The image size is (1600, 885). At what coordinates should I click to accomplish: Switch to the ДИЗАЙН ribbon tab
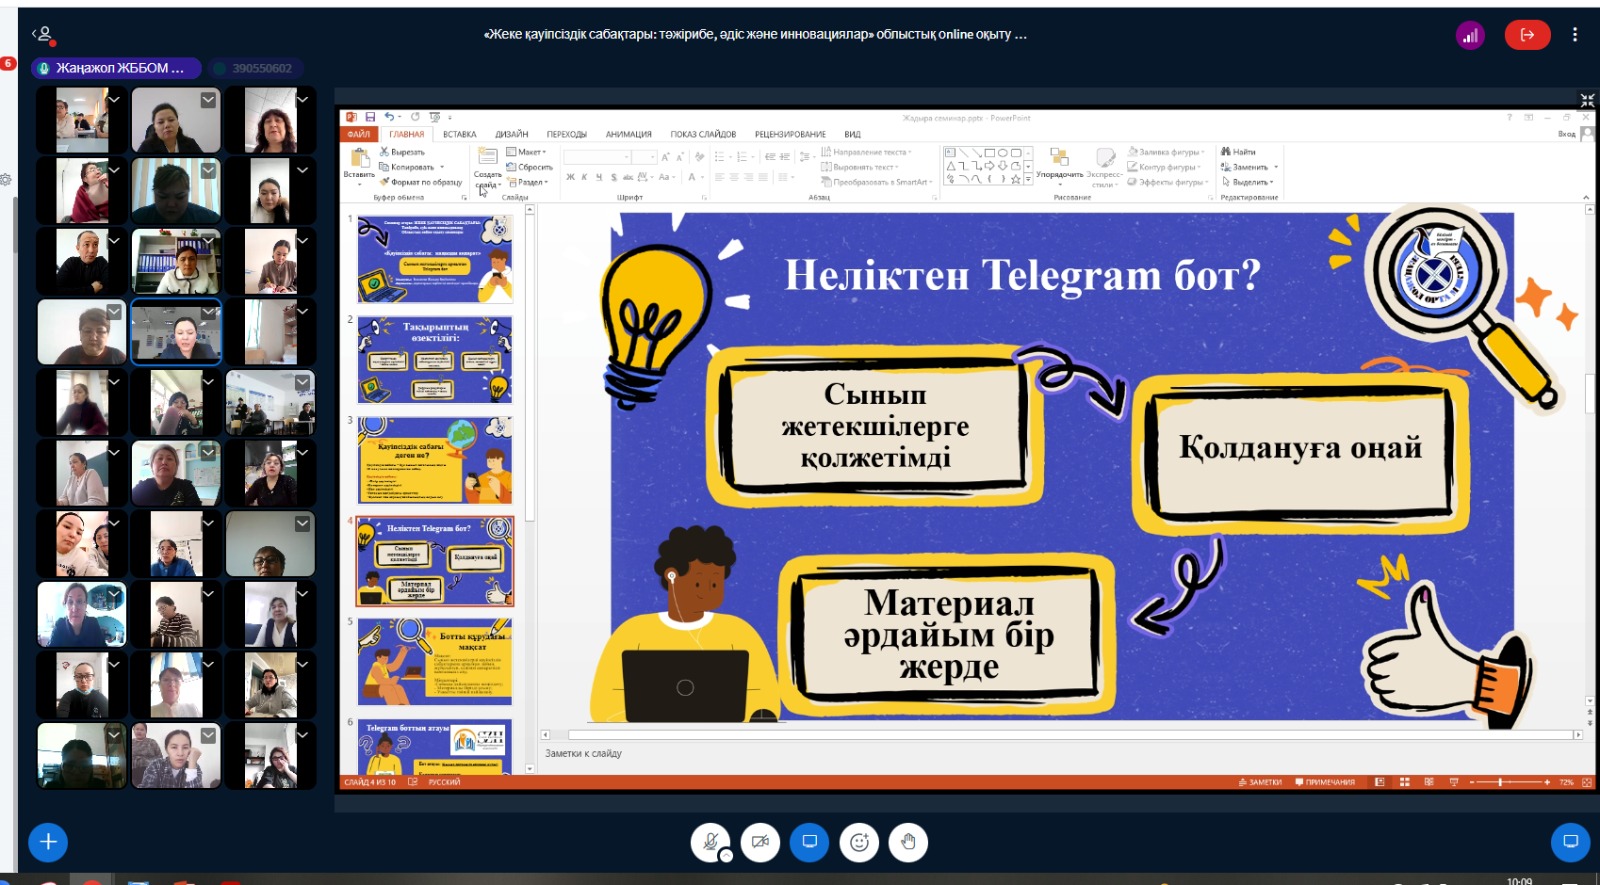pos(511,134)
